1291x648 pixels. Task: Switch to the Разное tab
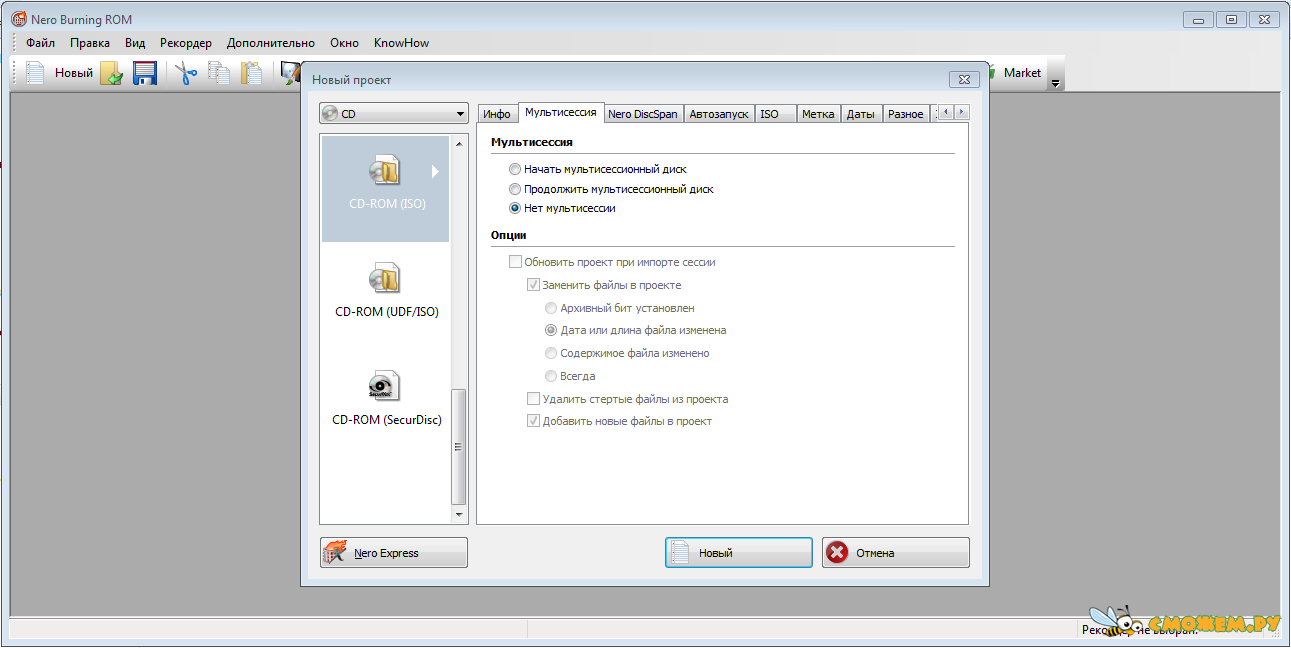pos(906,114)
